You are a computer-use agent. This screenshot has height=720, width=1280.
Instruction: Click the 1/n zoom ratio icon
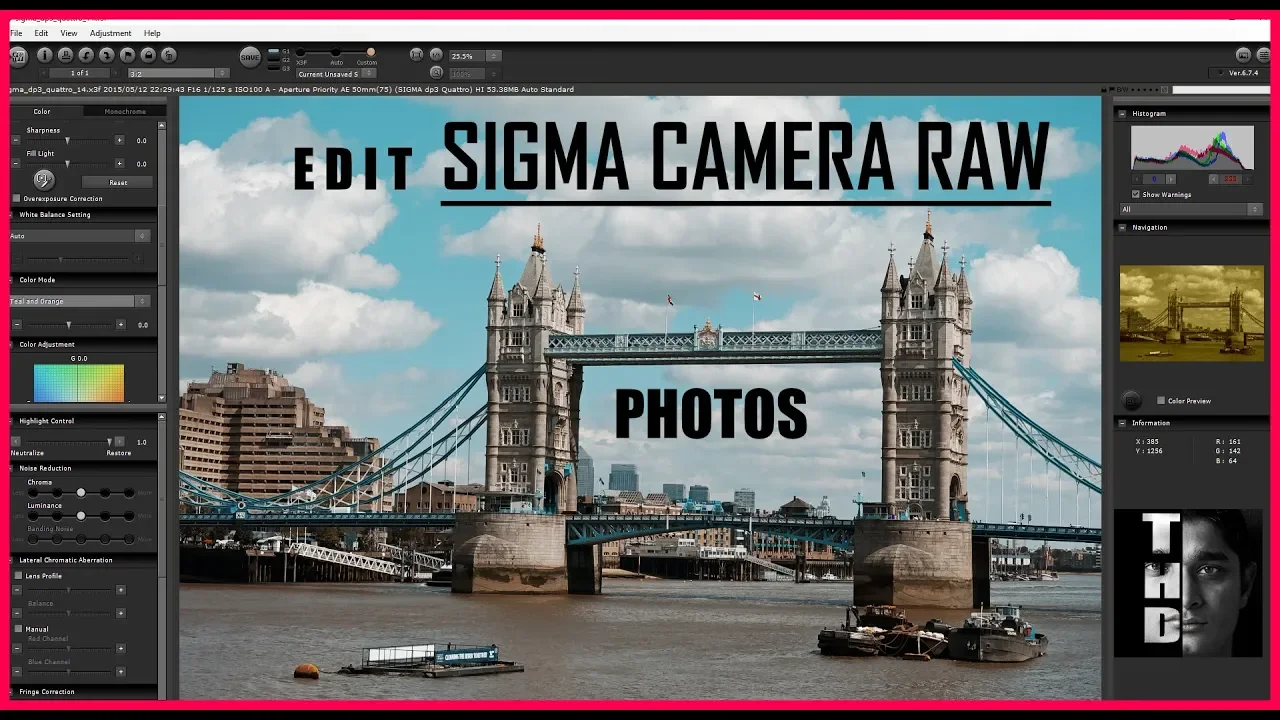pos(436,55)
